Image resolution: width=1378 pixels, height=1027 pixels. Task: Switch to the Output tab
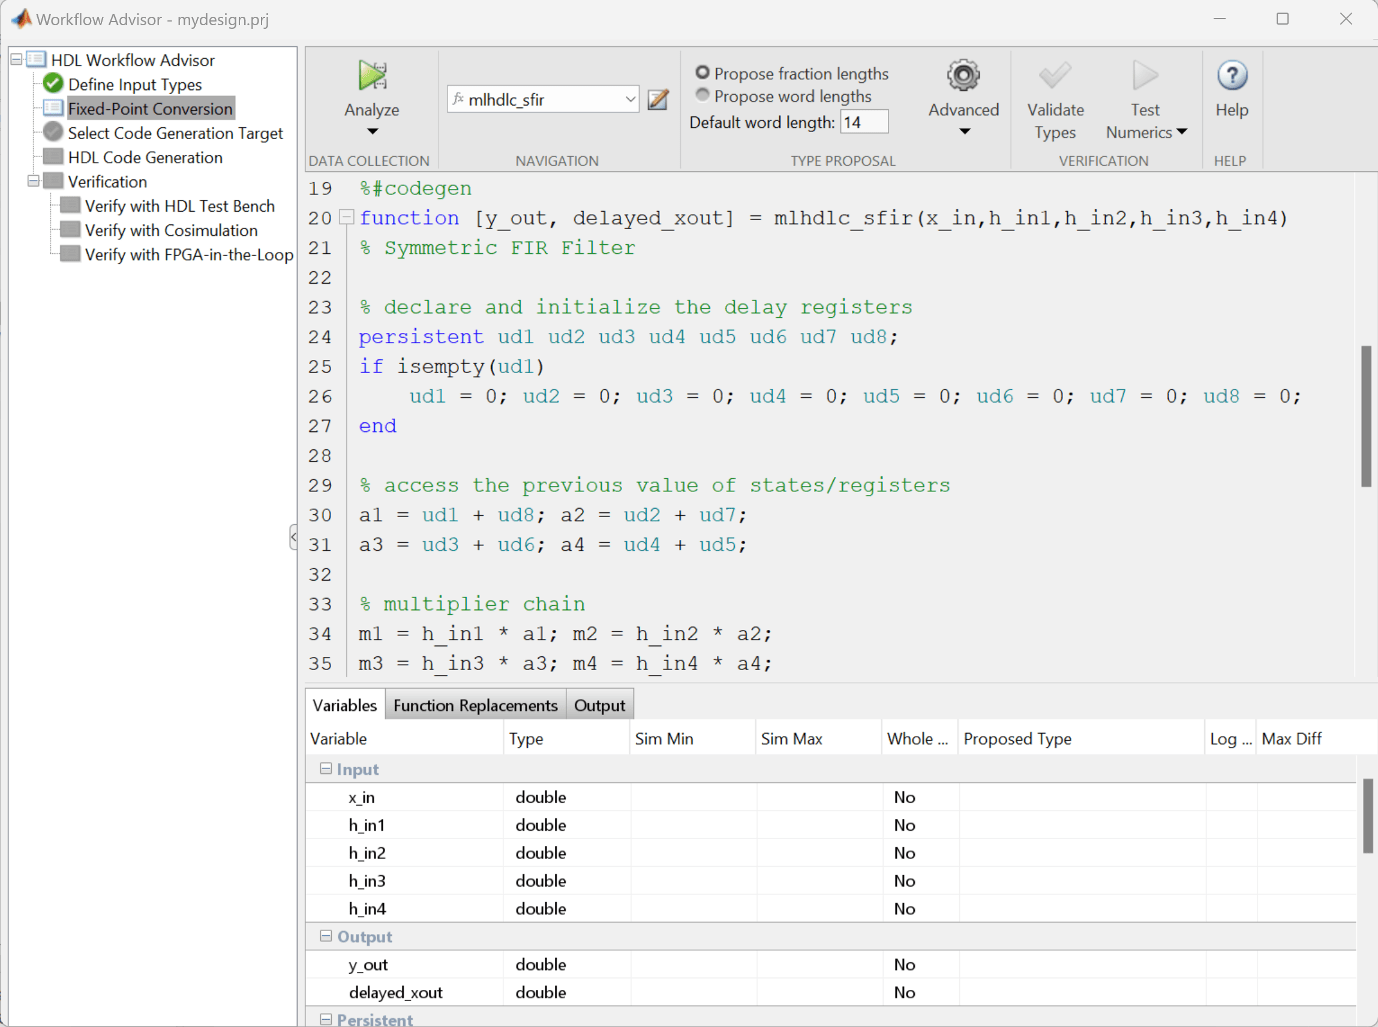(x=599, y=705)
